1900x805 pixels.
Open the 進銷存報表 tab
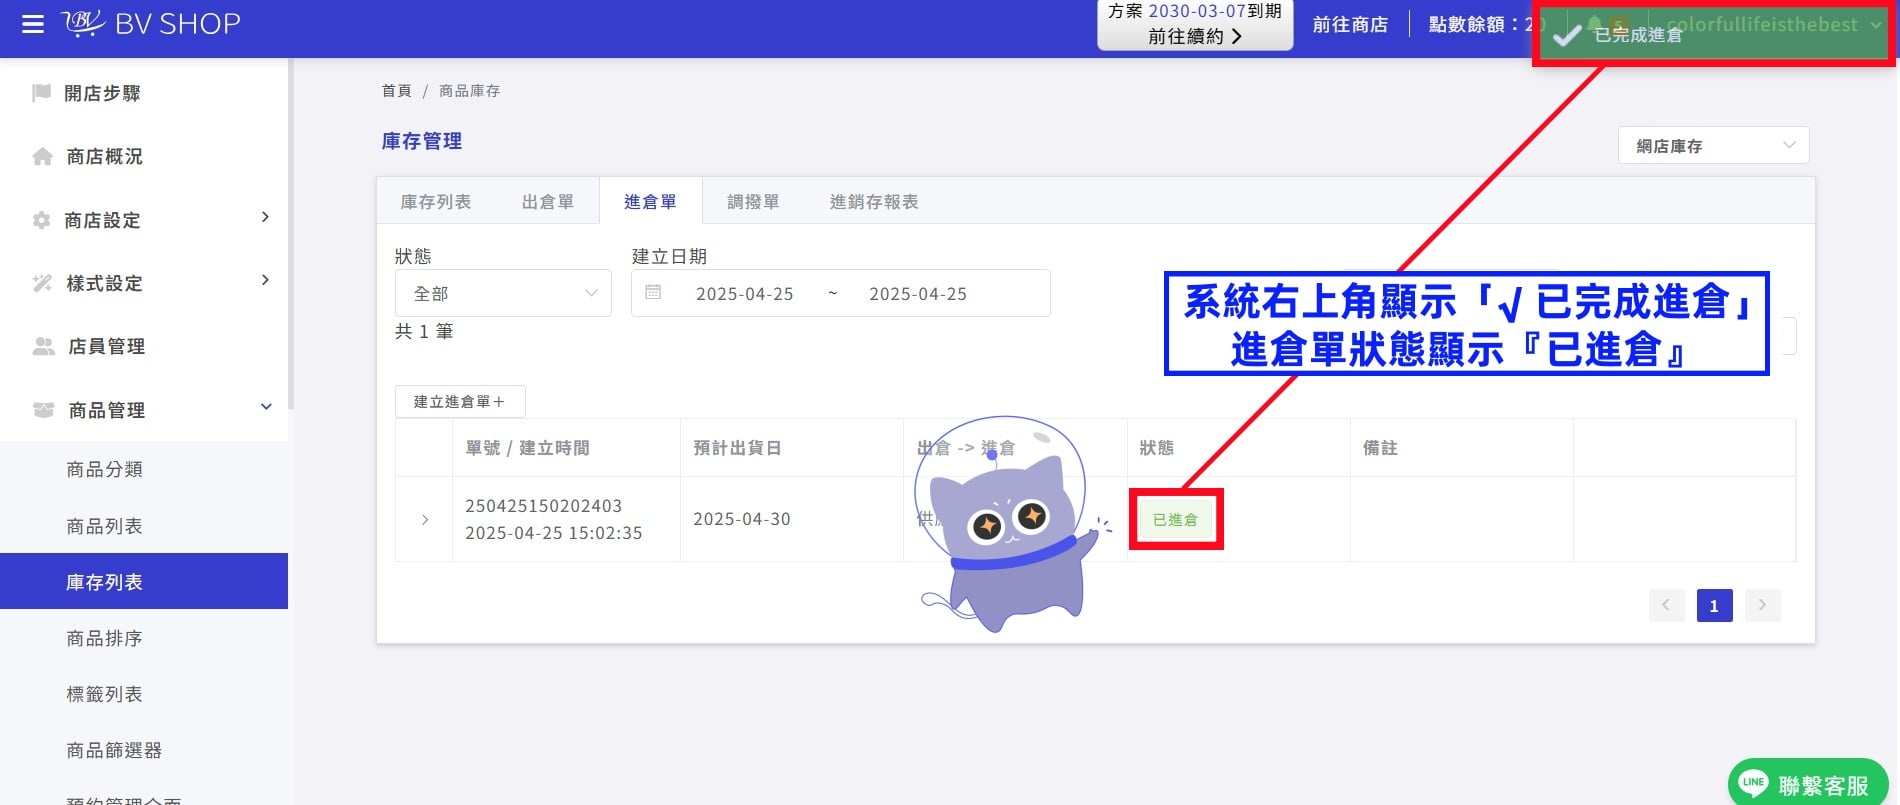874,201
